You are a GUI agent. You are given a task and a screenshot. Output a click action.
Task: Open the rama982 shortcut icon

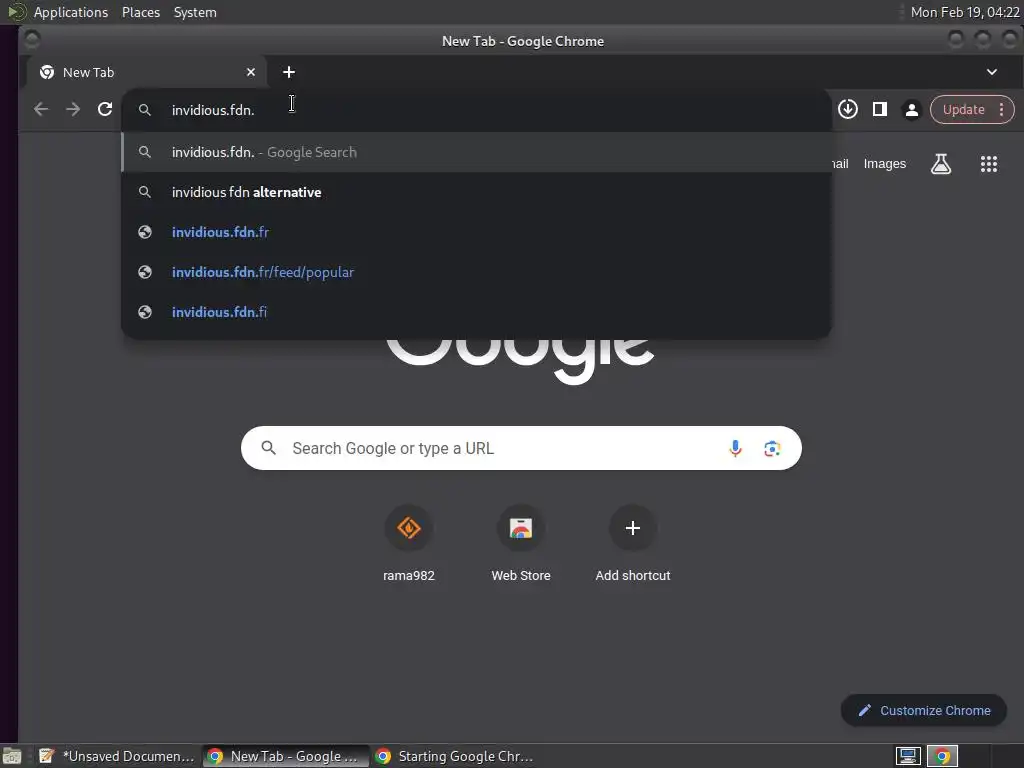coord(409,528)
